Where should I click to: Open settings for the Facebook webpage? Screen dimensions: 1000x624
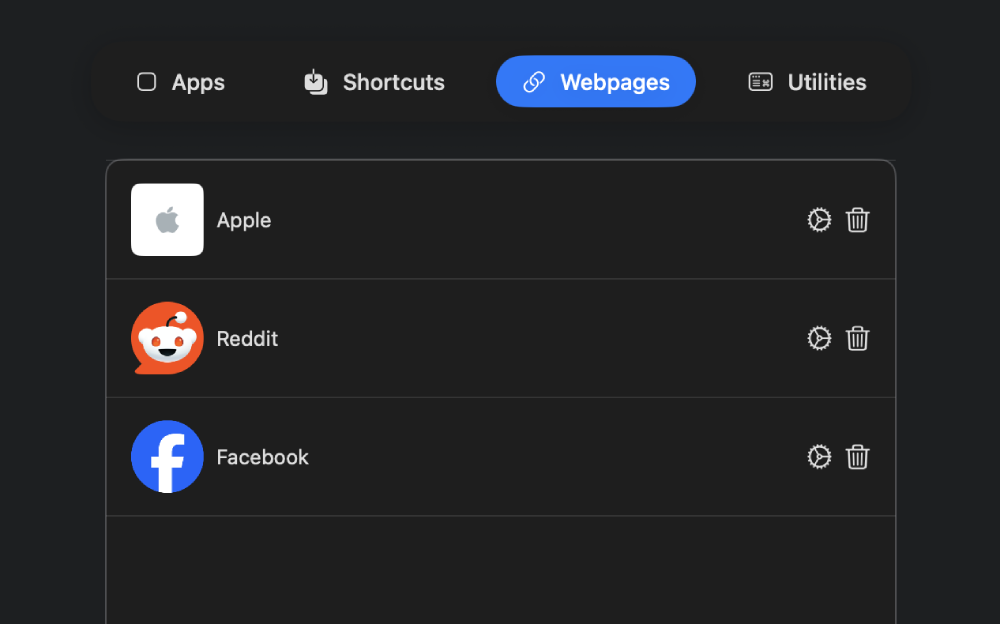[x=819, y=457]
